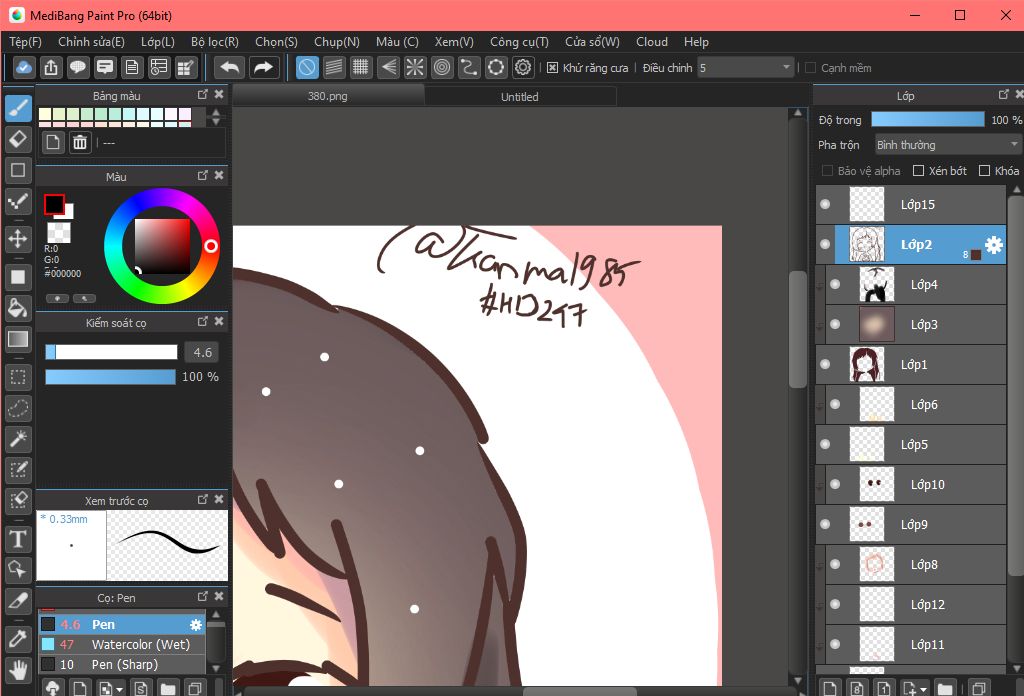Open Pha trộn blend mode dropdown
Screen dimensions: 1024x696
point(947,144)
